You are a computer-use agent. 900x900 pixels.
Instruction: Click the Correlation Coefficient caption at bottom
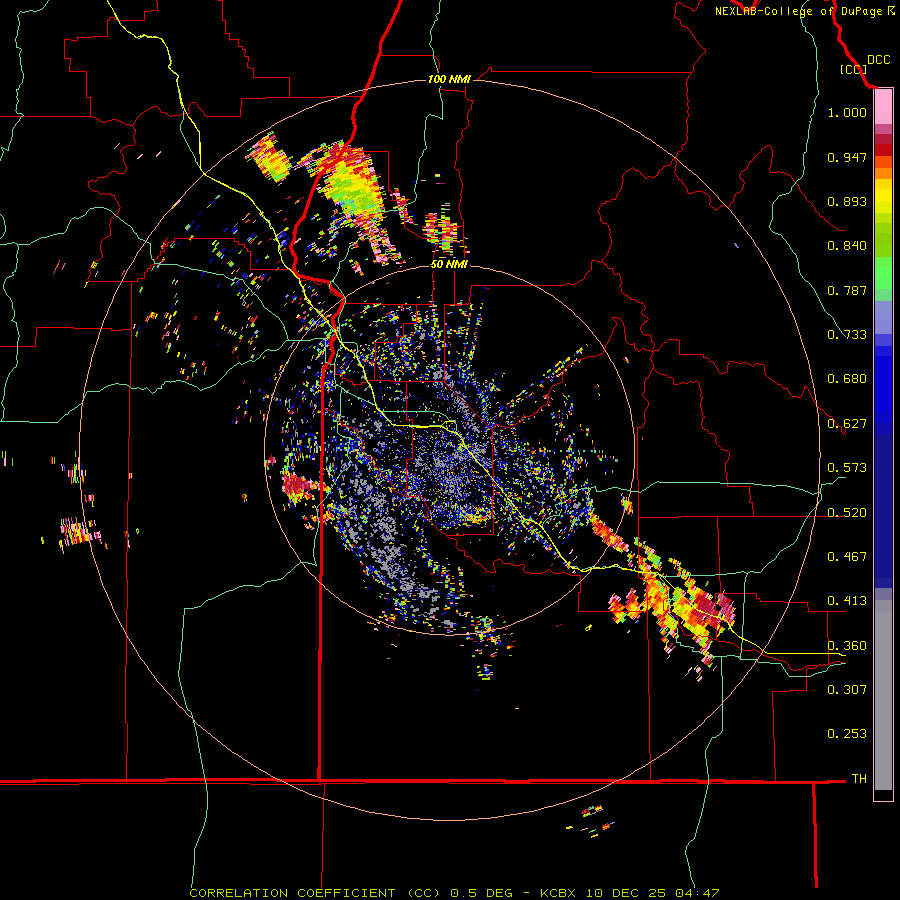(454, 893)
